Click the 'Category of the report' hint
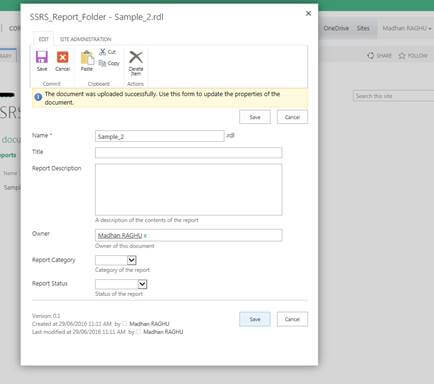The width and height of the screenshot is (434, 384). (x=122, y=270)
